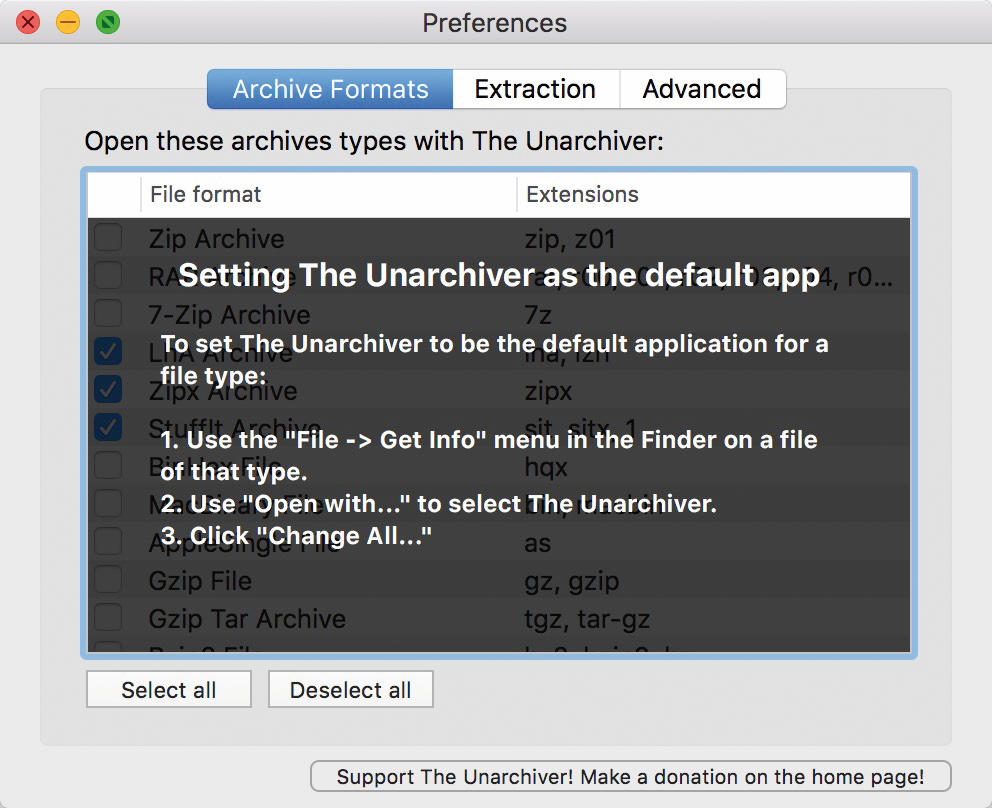Select the Gzip File row name
The image size is (992, 808).
(x=200, y=581)
